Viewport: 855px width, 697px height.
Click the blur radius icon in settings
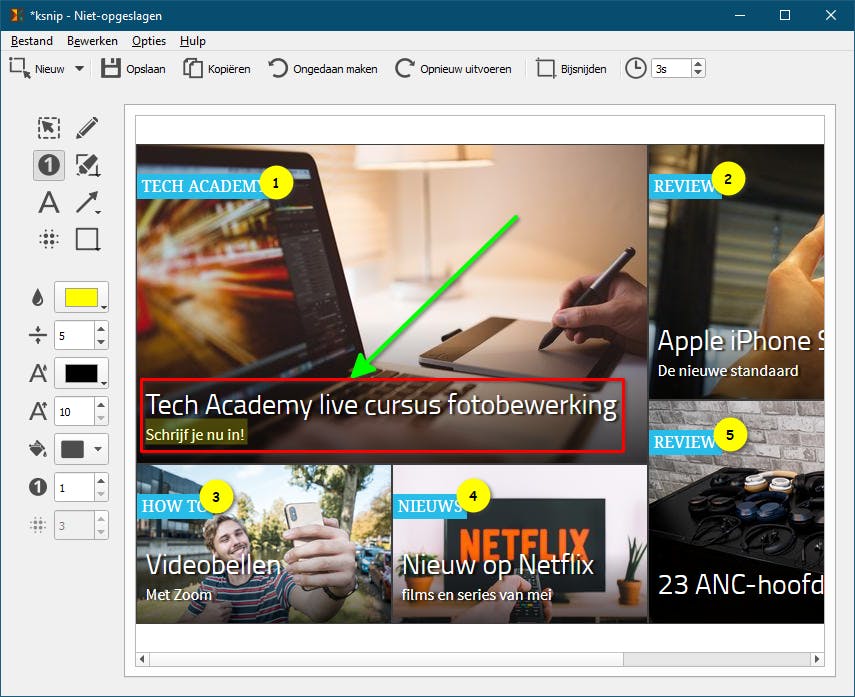point(38,525)
